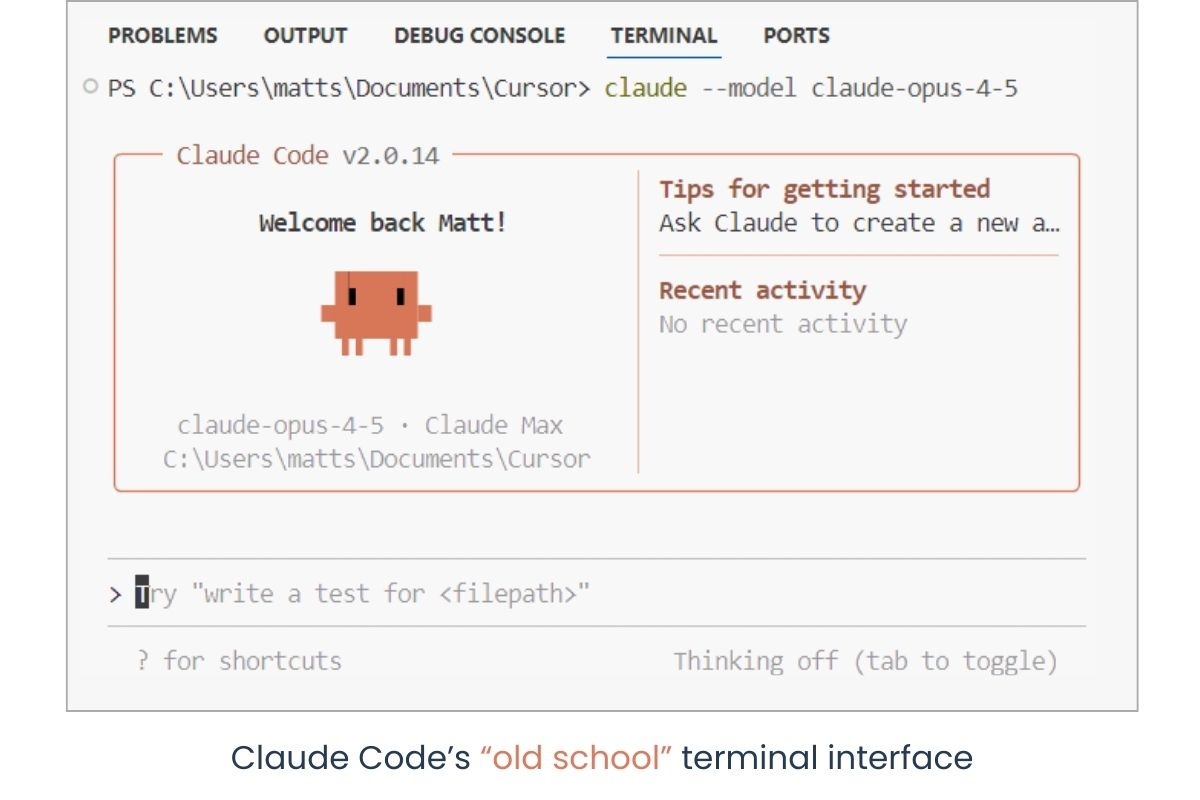
Task: Click the "claude" command word in the prompt line
Action: (x=646, y=88)
